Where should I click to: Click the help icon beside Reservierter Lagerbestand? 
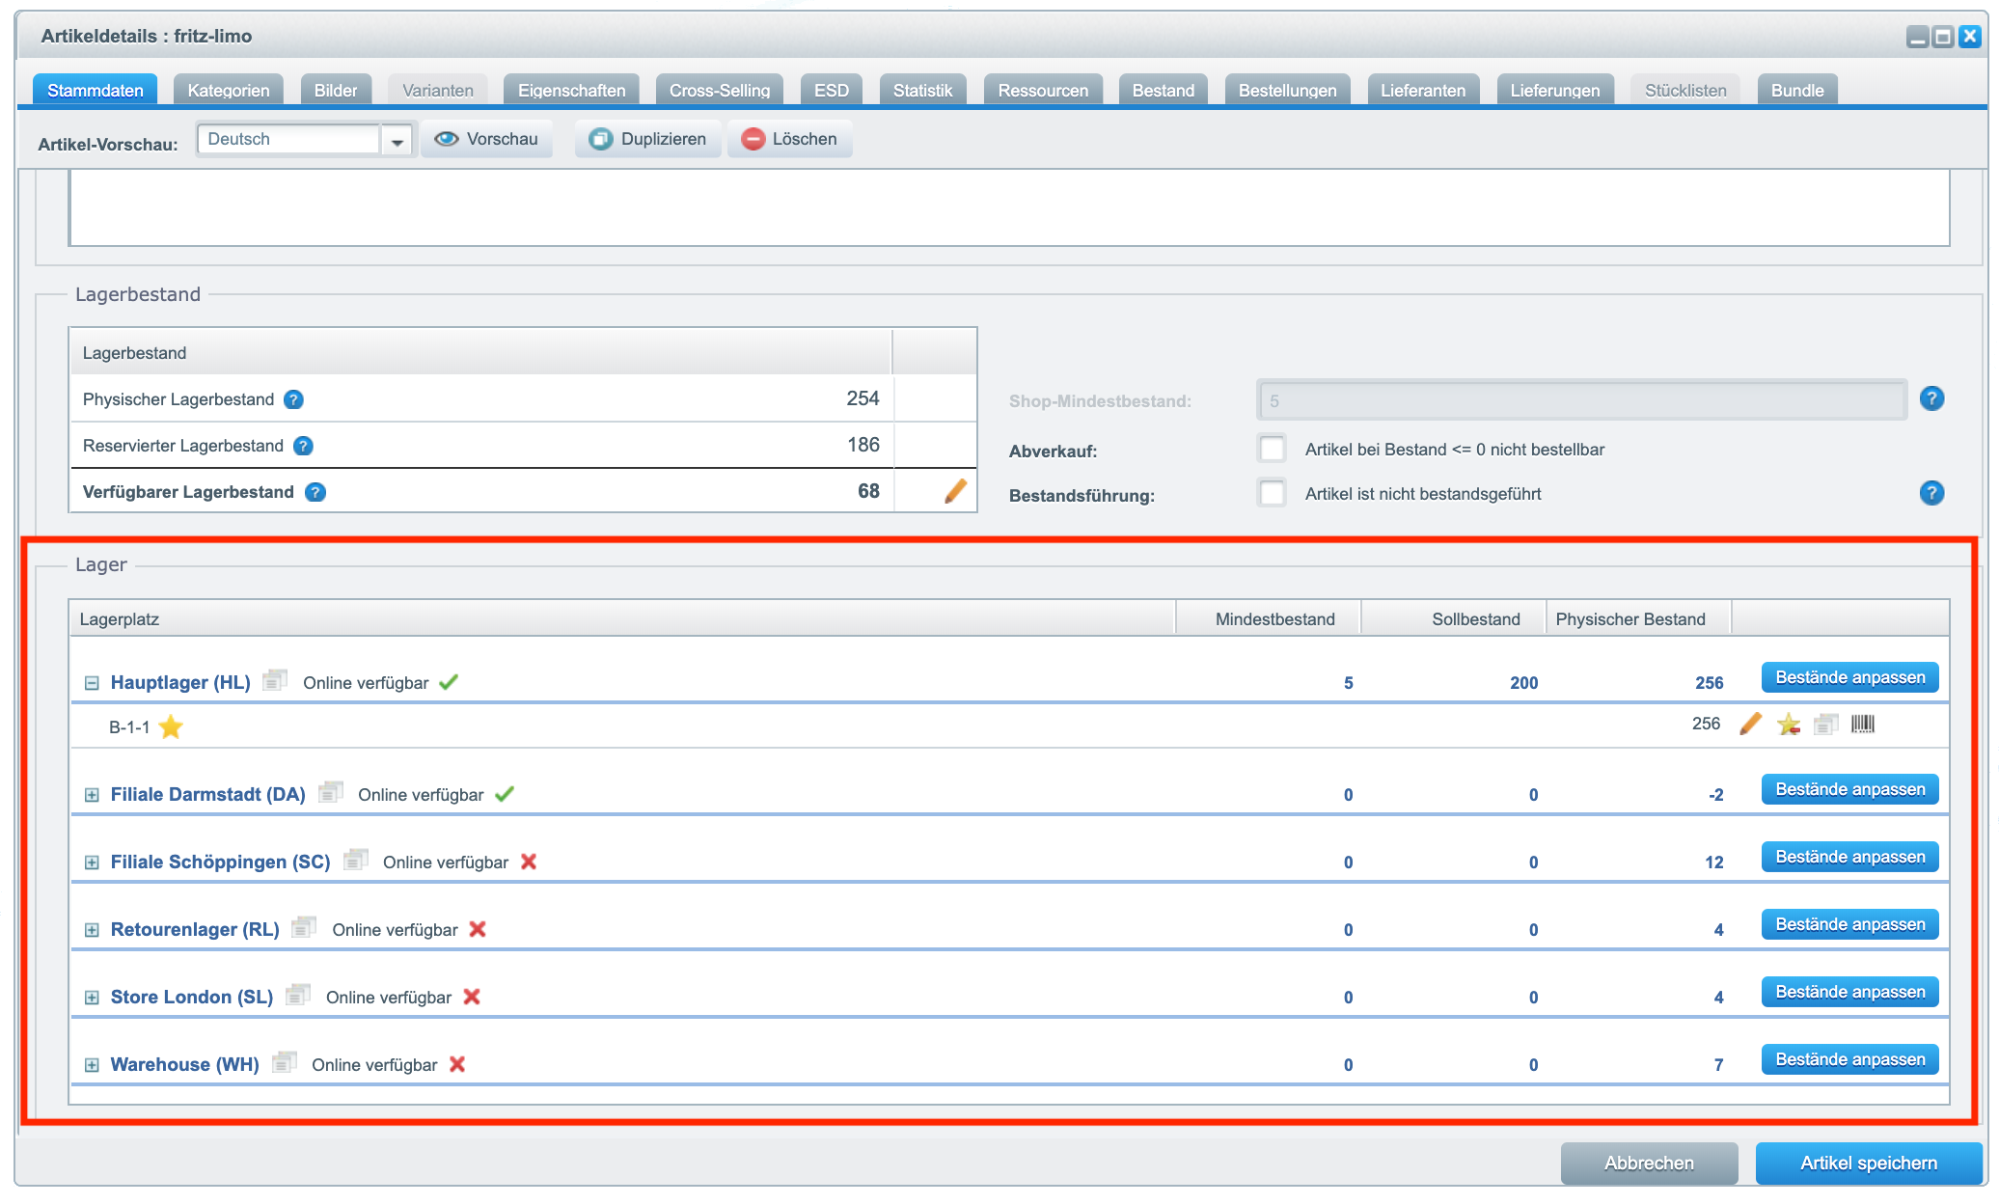(303, 446)
